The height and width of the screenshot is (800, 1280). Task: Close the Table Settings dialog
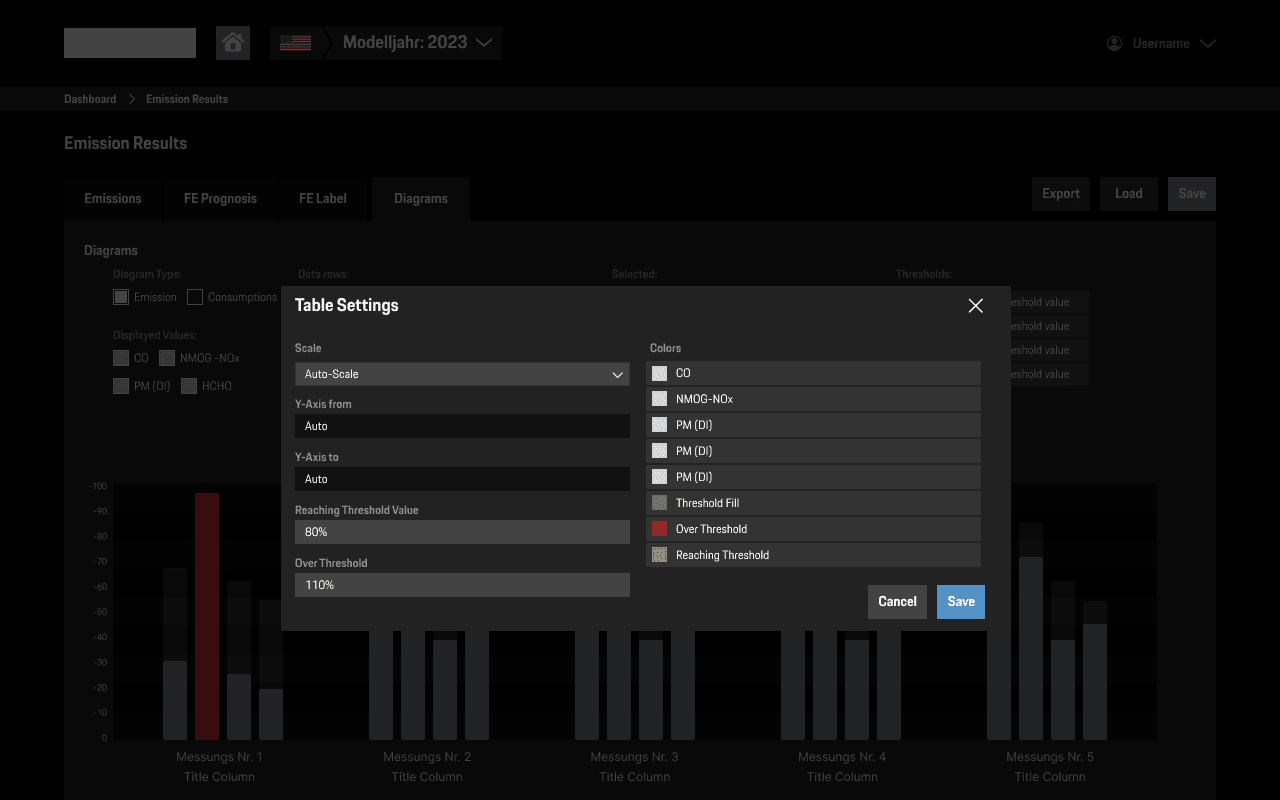(975, 305)
